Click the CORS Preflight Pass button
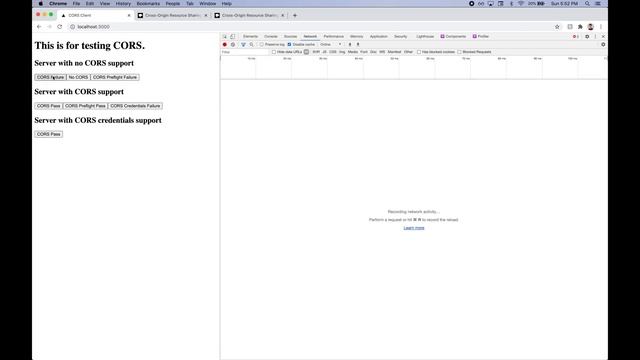640x360 pixels. tap(85, 106)
